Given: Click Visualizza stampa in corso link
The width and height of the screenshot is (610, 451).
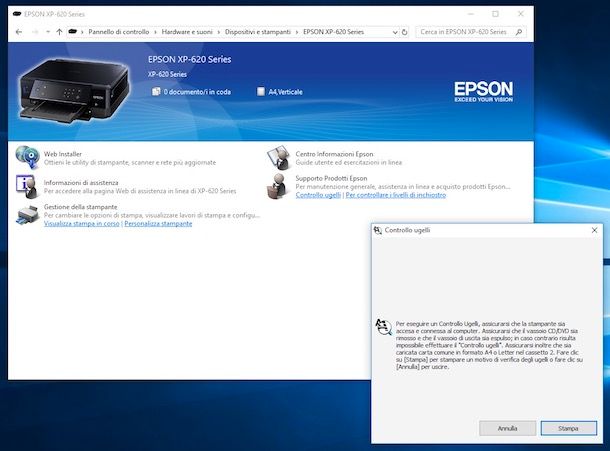Looking at the screenshot, I should 82,224.
